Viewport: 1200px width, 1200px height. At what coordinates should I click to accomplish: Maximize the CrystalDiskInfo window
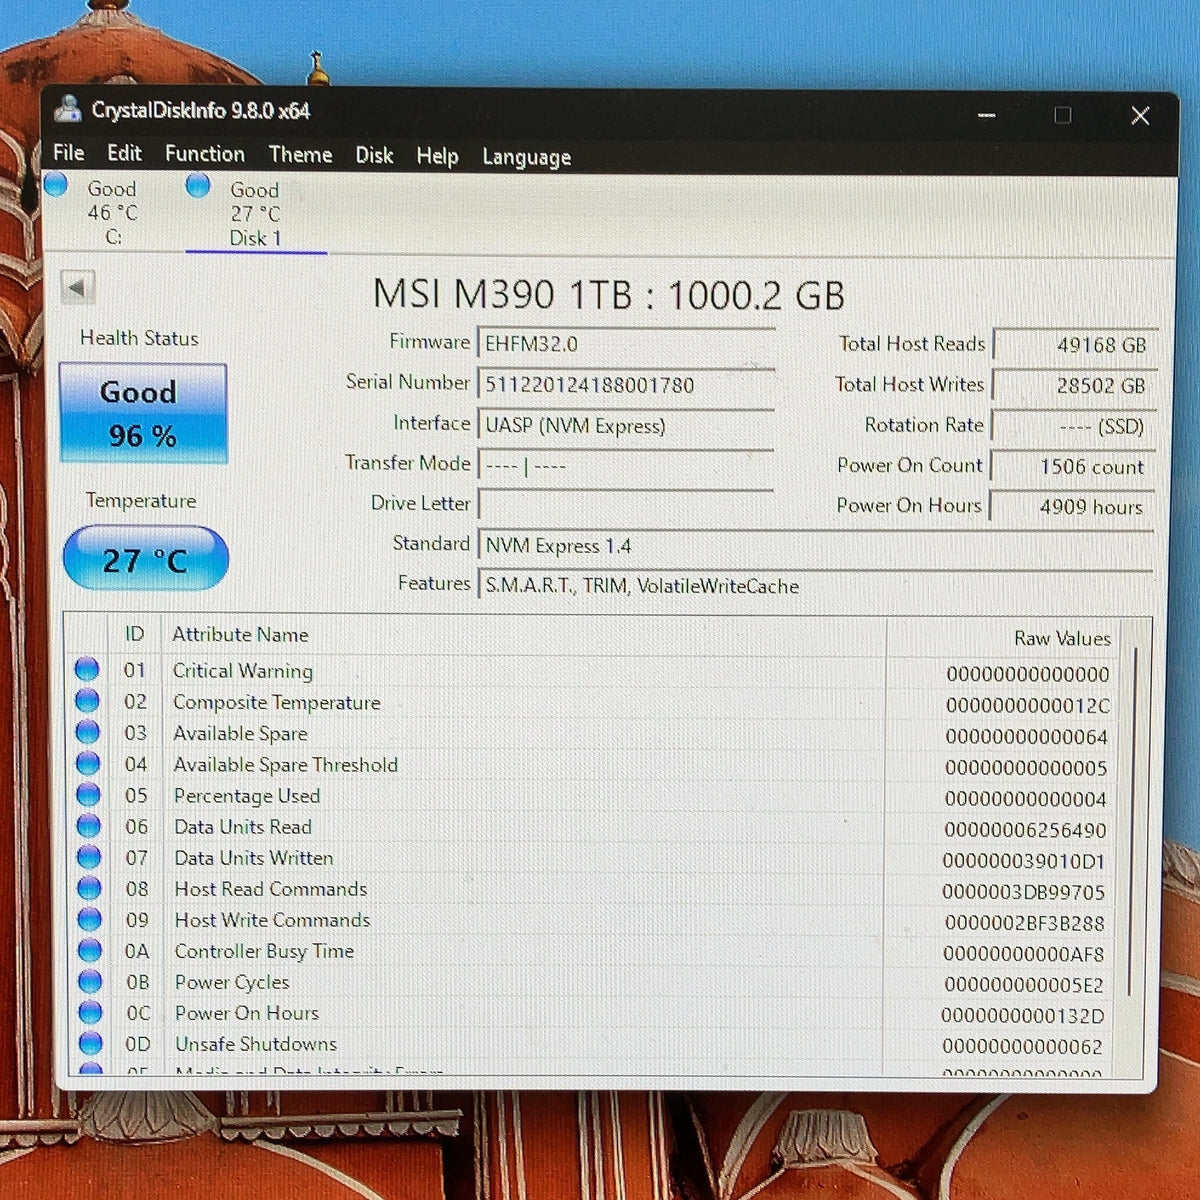1063,115
